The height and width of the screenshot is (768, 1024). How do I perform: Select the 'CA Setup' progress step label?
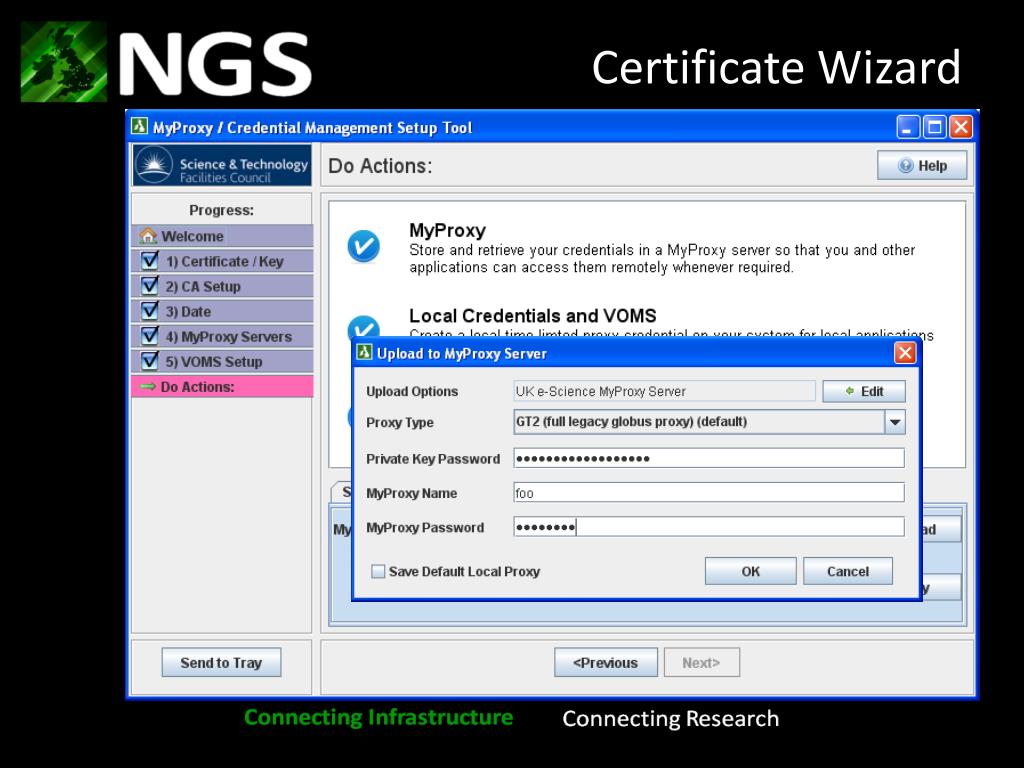[x=203, y=286]
